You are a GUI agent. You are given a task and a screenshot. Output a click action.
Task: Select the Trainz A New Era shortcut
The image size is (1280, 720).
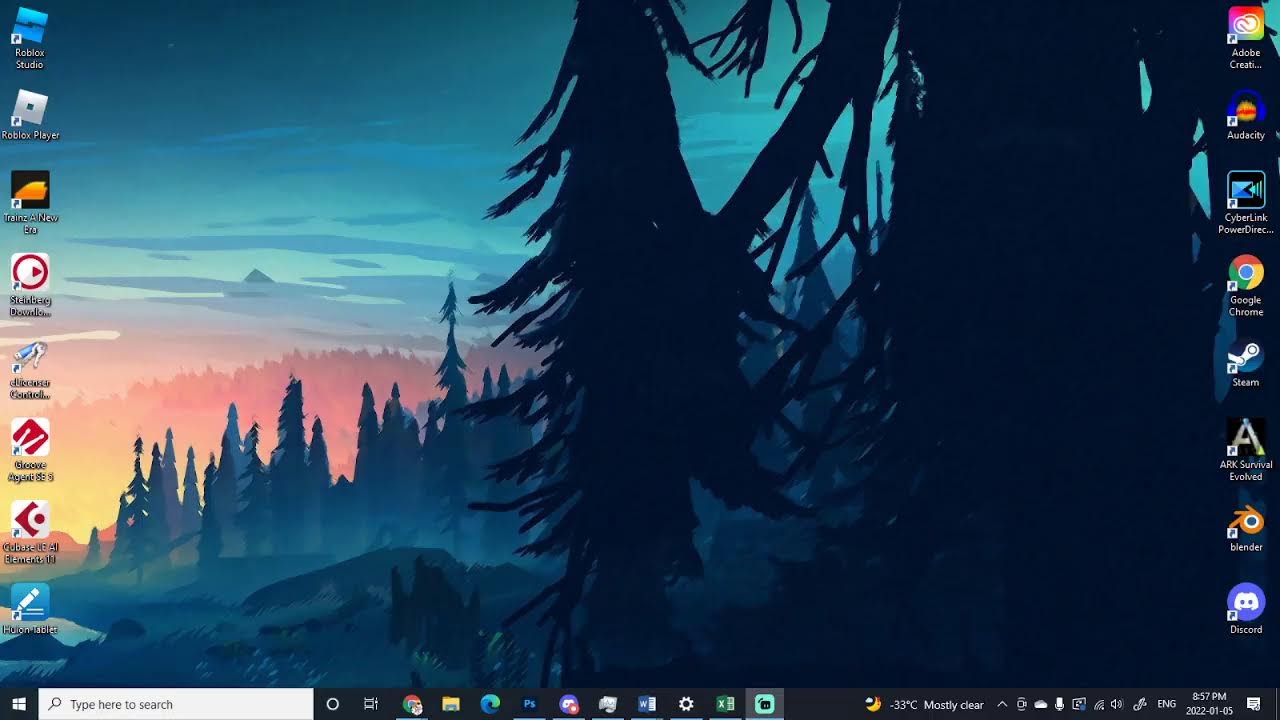[30, 202]
